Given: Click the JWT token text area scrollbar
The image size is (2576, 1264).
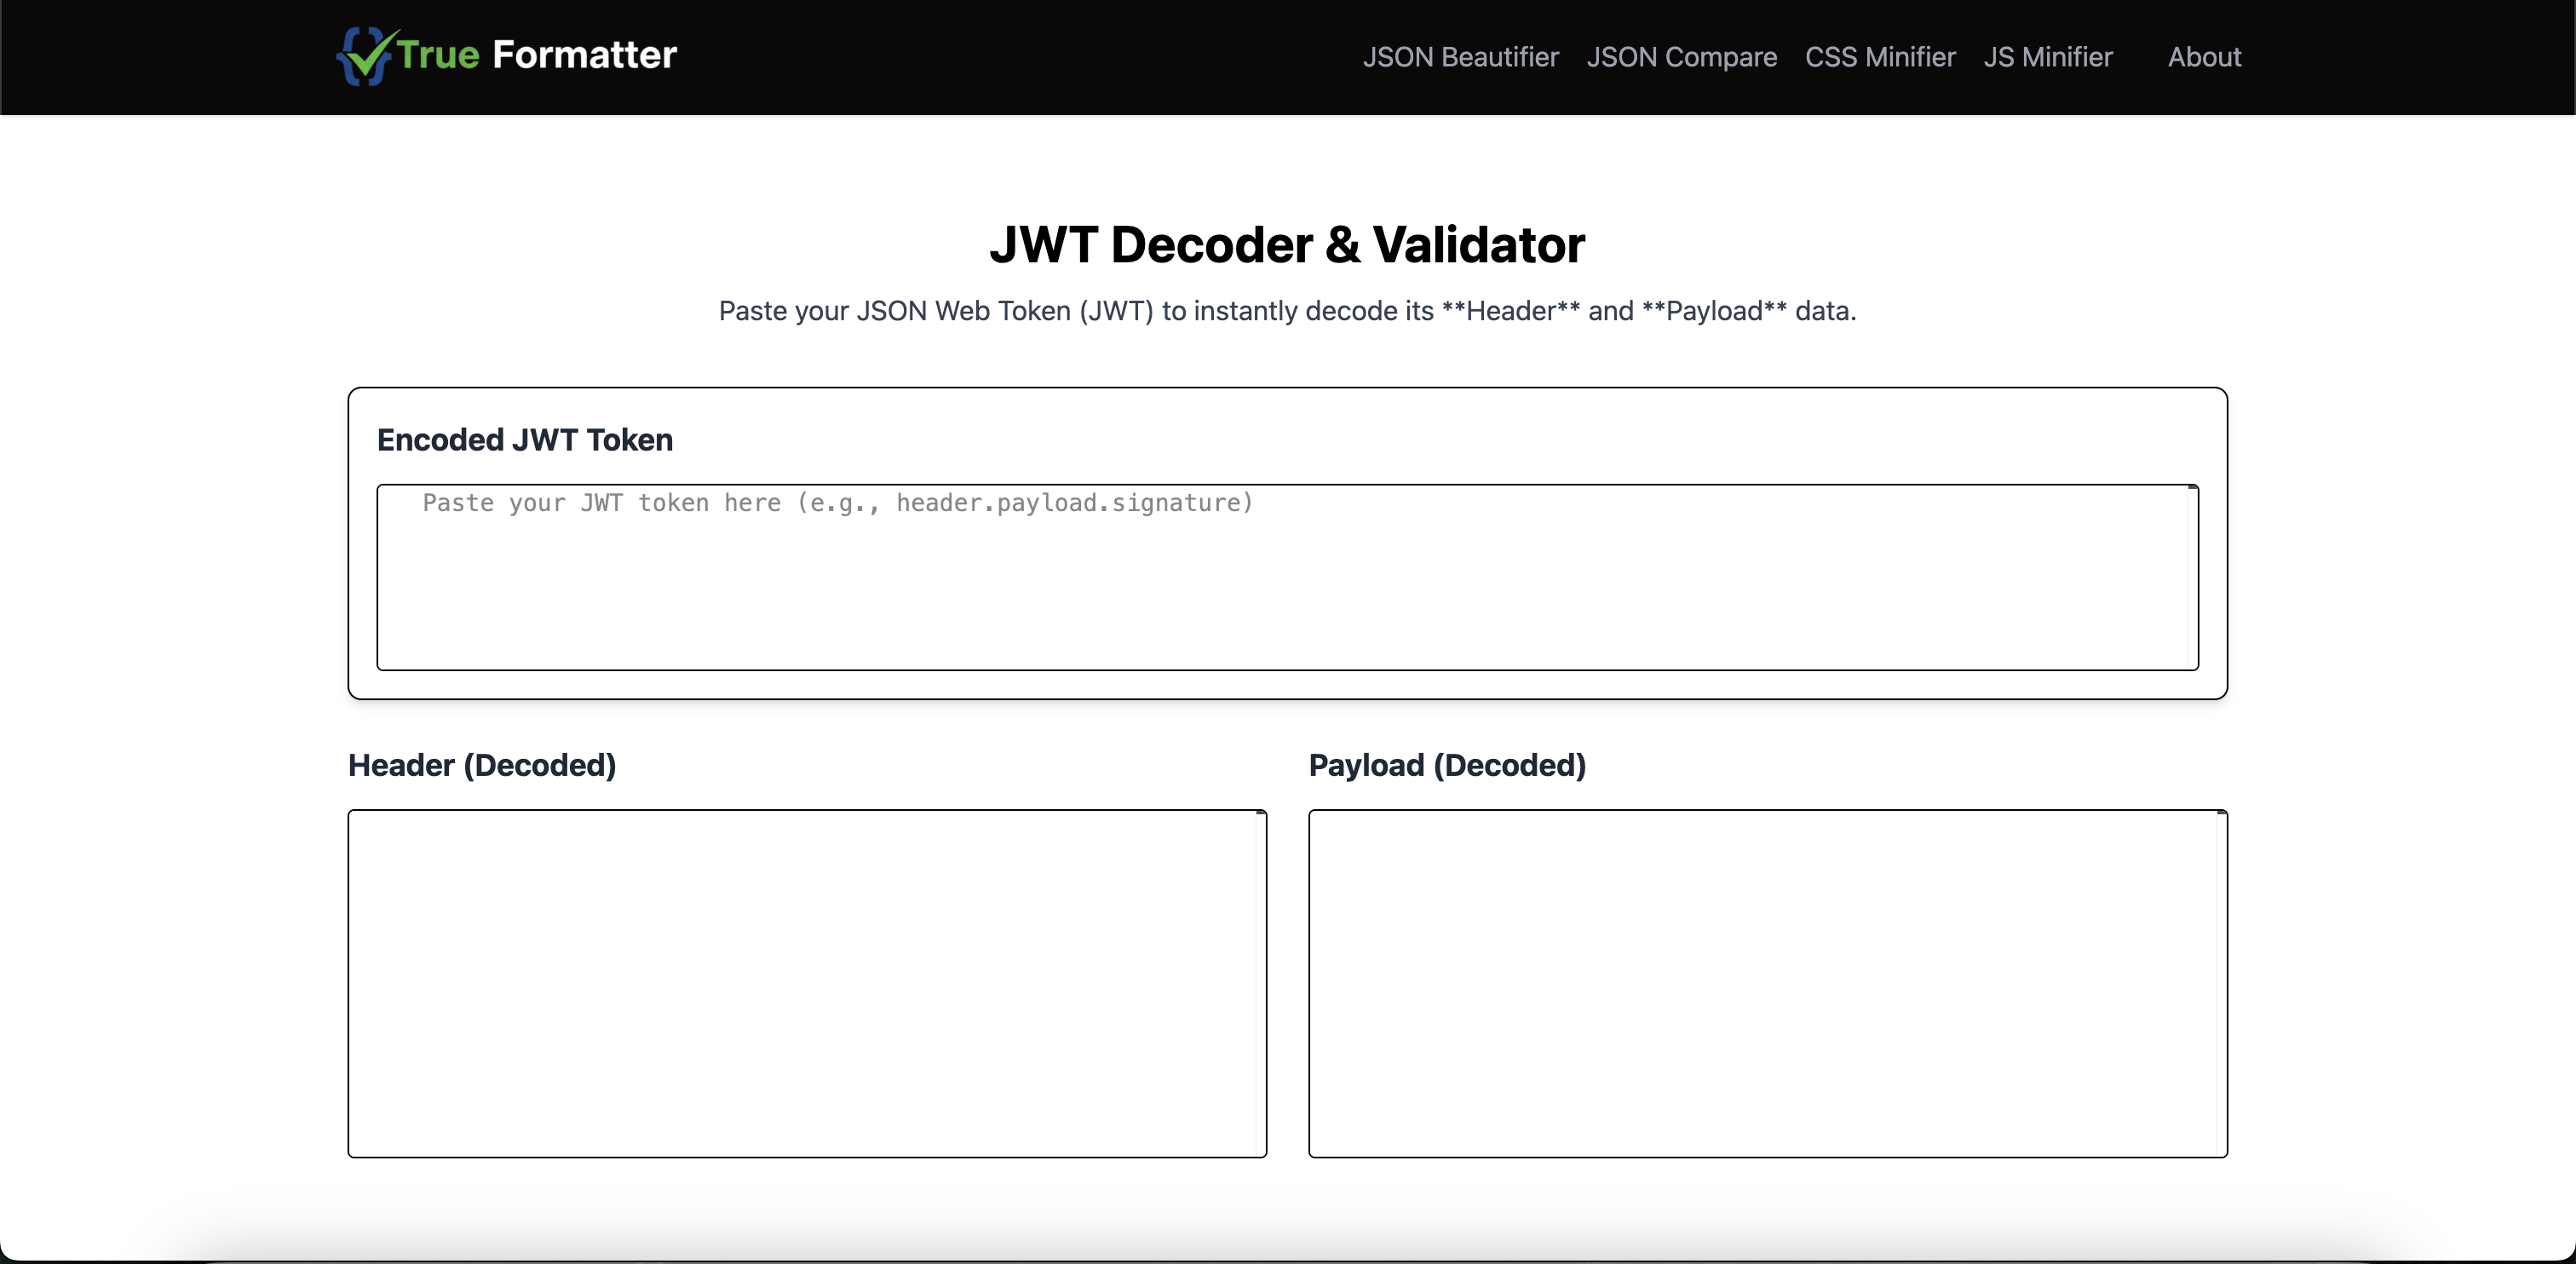Looking at the screenshot, I should tap(2192, 580).
